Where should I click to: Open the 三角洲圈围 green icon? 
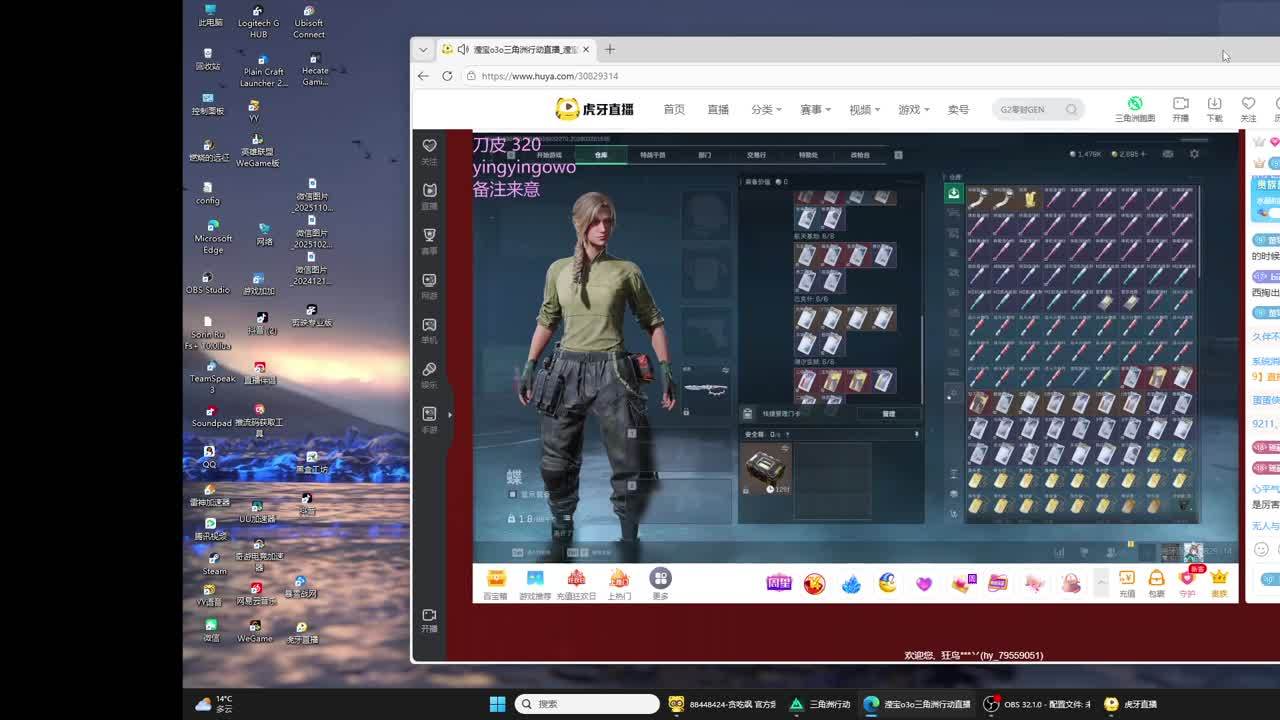[1135, 108]
